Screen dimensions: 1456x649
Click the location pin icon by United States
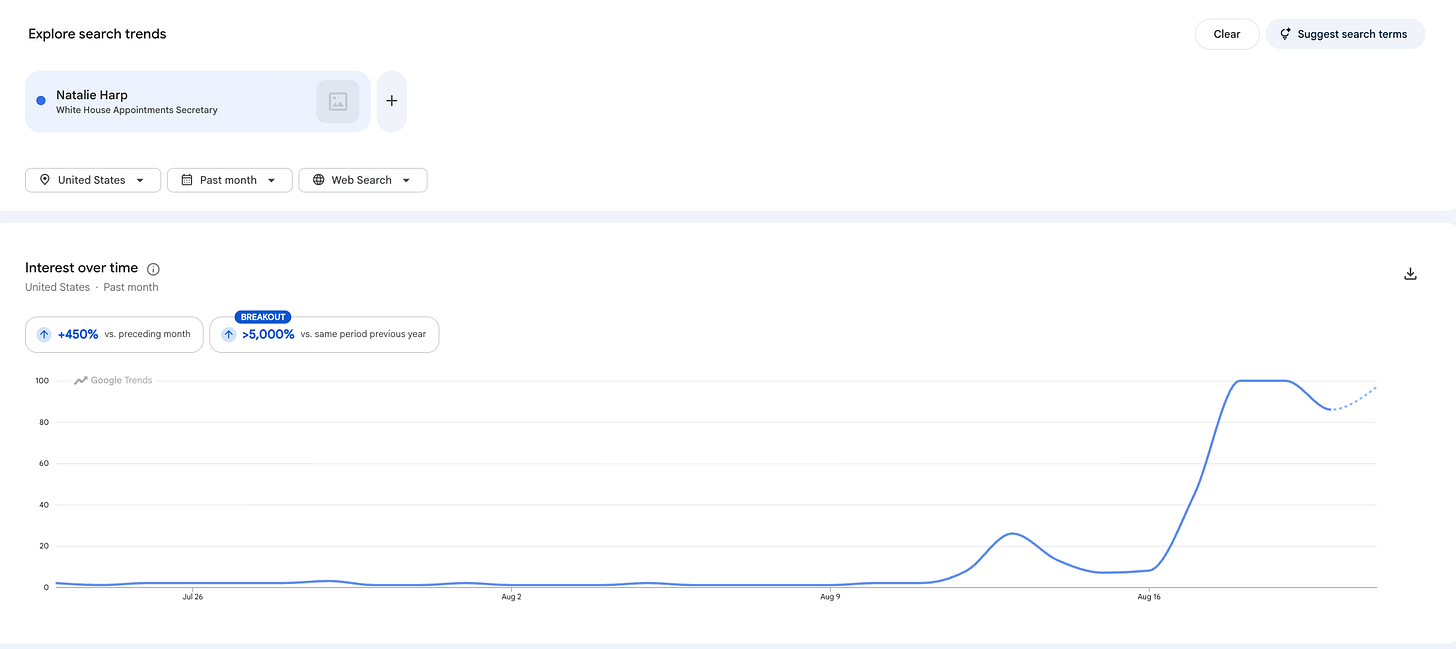pyautogui.click(x=44, y=180)
